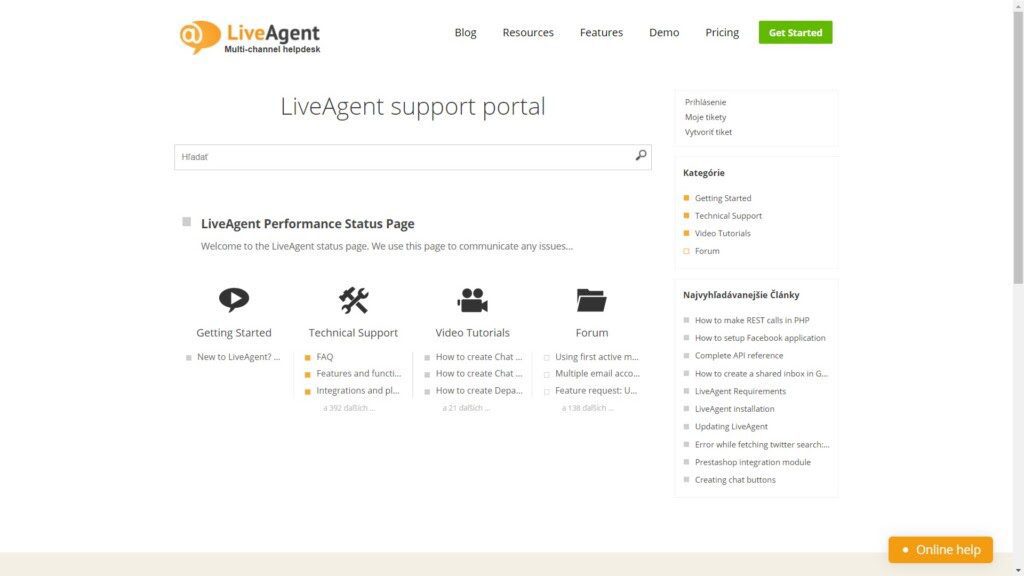
Task: Open the Getting Started category icon
Action: (234, 300)
